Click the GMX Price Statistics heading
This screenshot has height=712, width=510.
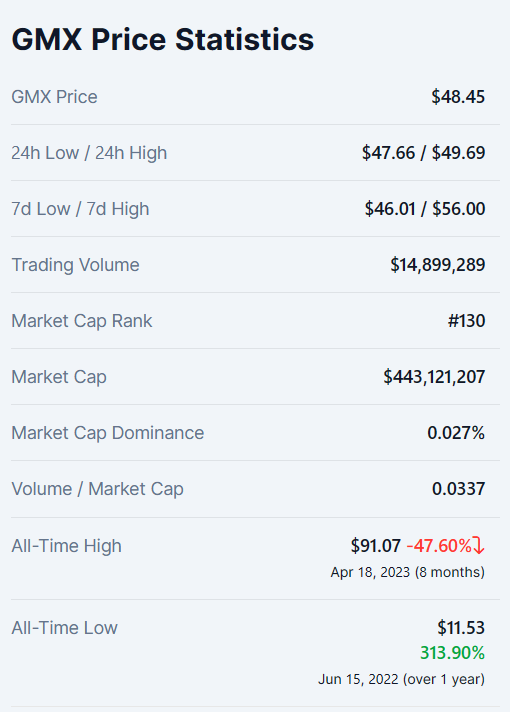point(163,40)
